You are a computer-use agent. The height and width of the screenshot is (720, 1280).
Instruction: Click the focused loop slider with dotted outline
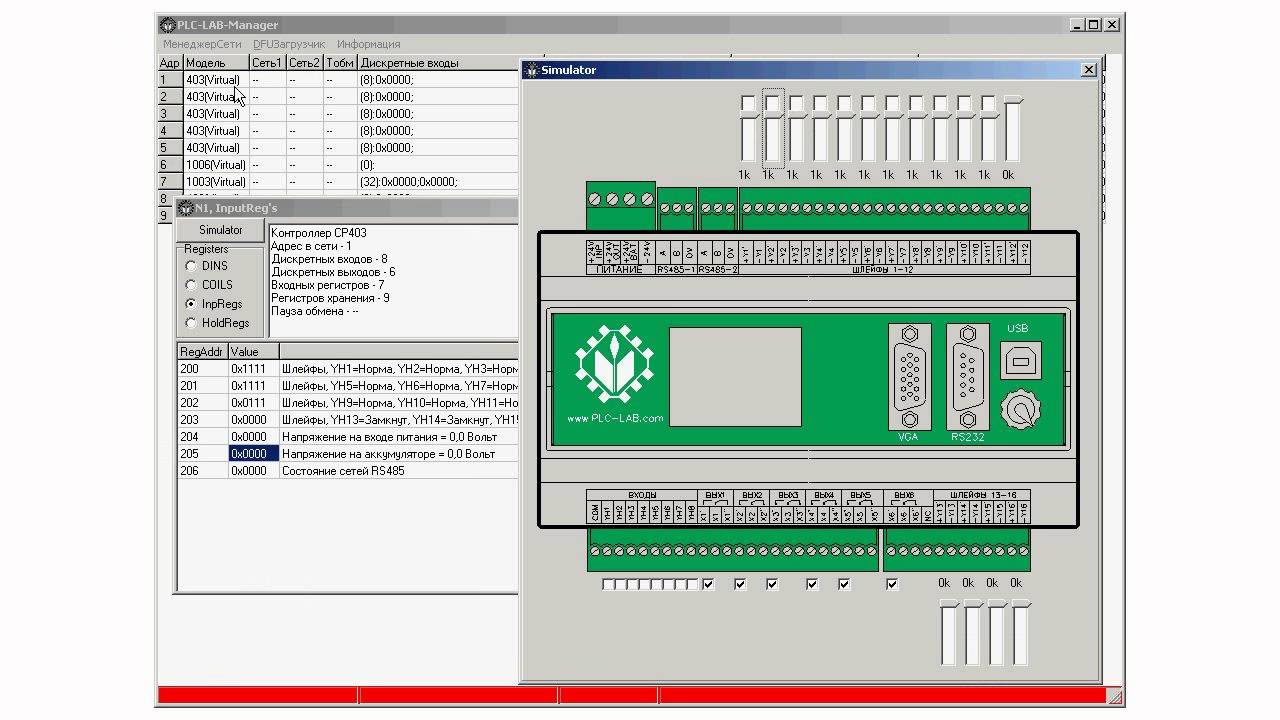tap(772, 128)
